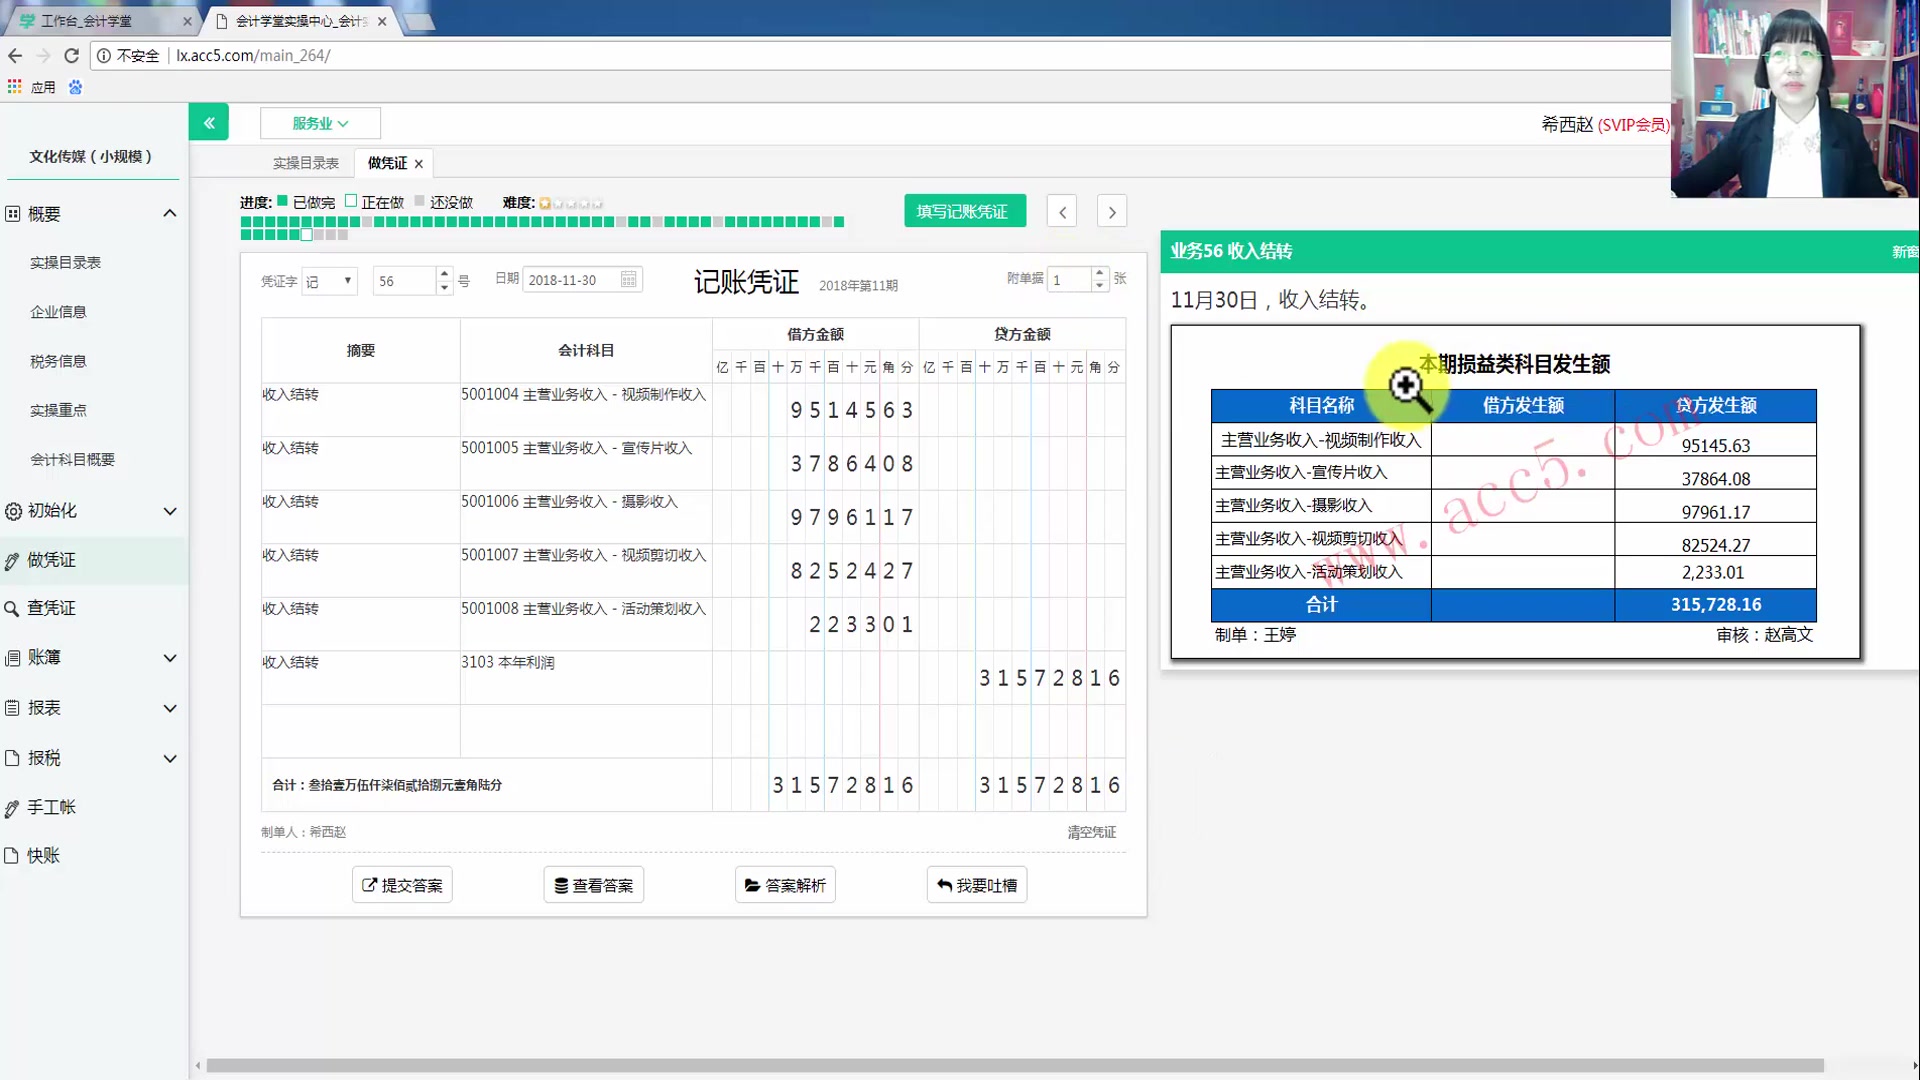Switch to 实操目录表 tab
Image resolution: width=1920 pixels, height=1080 pixels.
click(306, 163)
